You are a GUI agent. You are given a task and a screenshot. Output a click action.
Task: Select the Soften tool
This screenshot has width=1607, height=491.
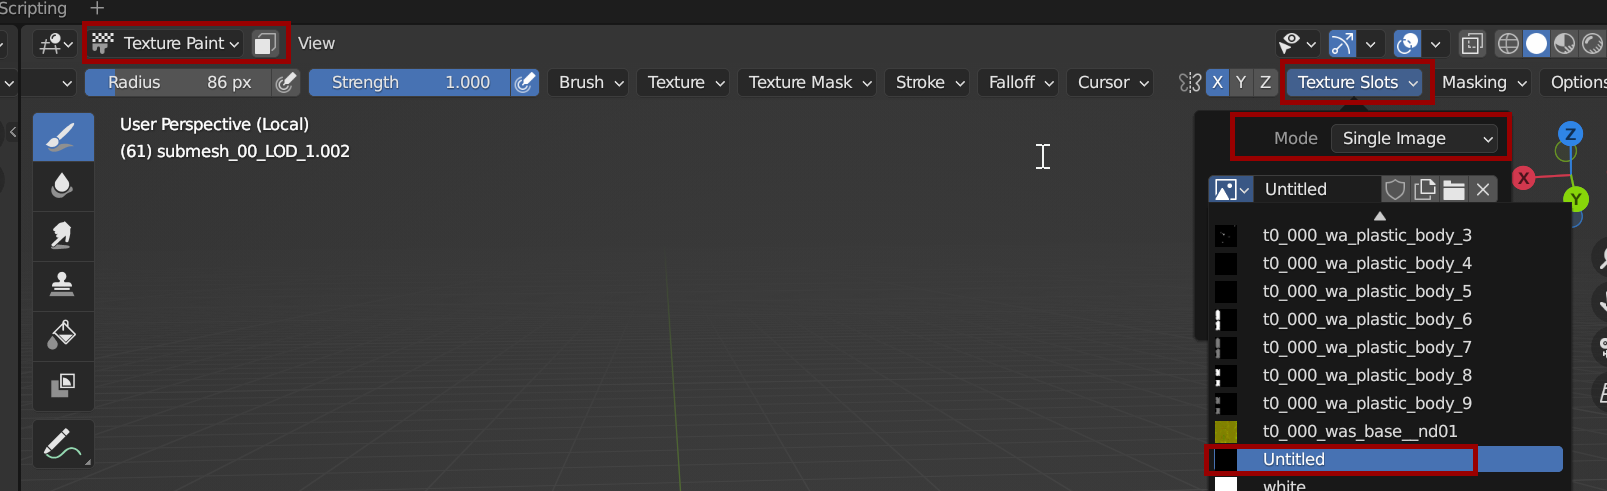pyautogui.click(x=63, y=186)
